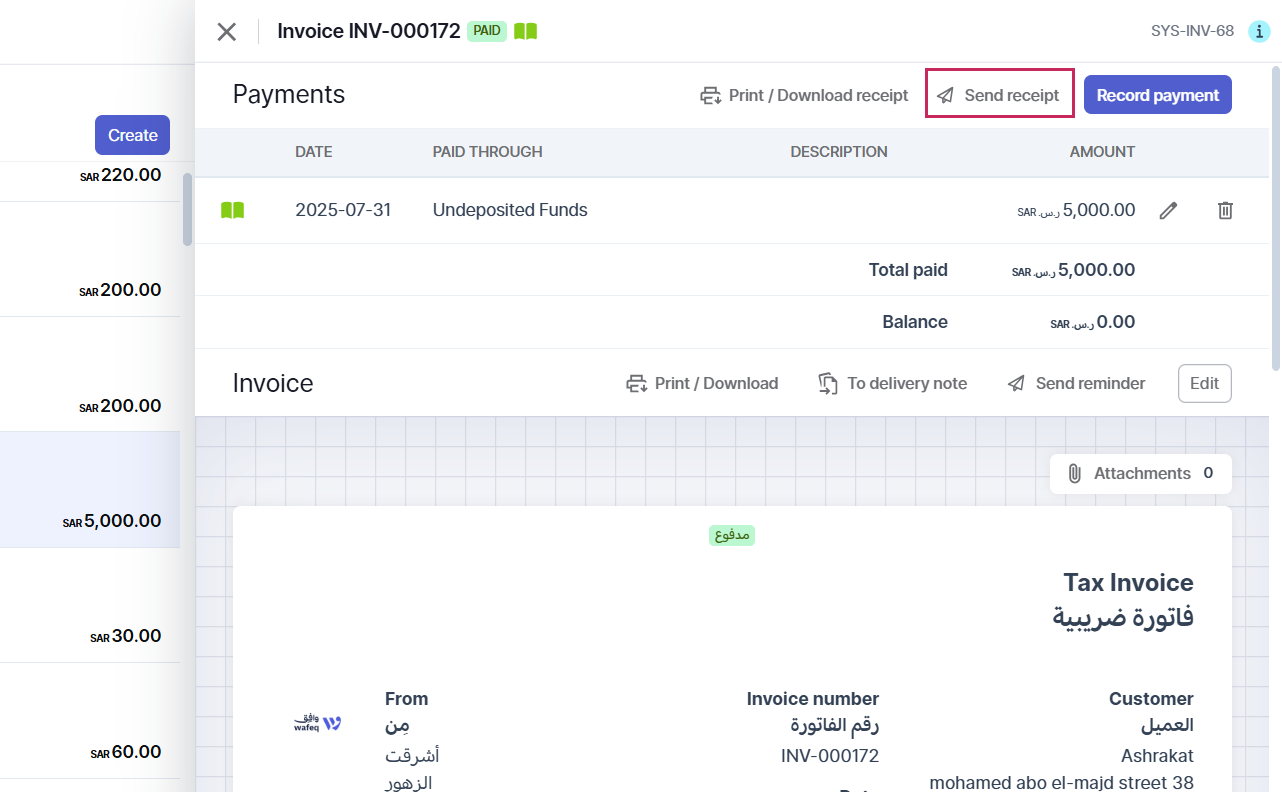
Task: Click Print / Download in the Invoice section
Action: [x=702, y=383]
